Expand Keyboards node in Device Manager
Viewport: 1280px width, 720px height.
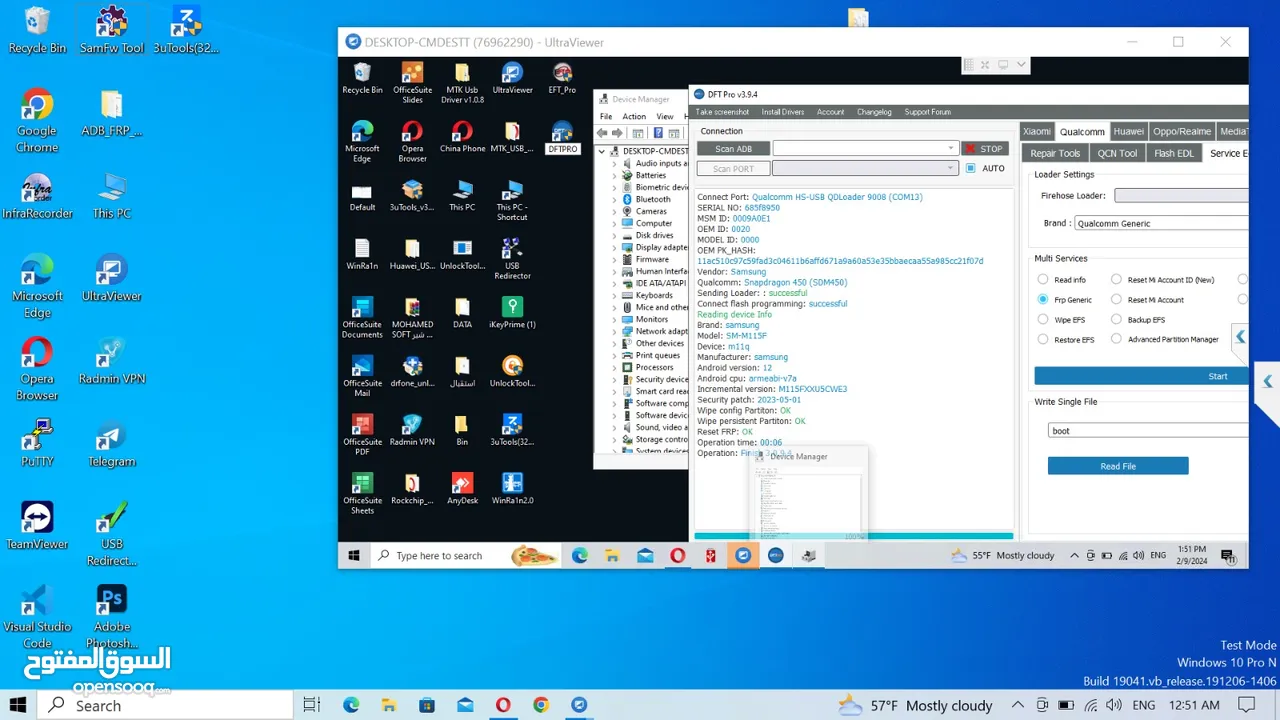click(613, 295)
